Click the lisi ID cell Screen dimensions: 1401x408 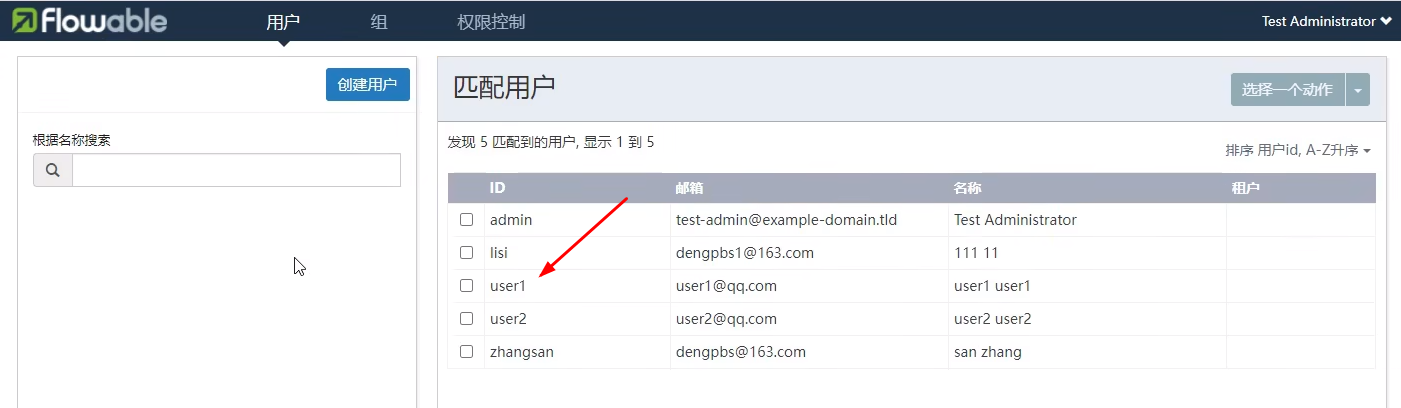pos(499,253)
